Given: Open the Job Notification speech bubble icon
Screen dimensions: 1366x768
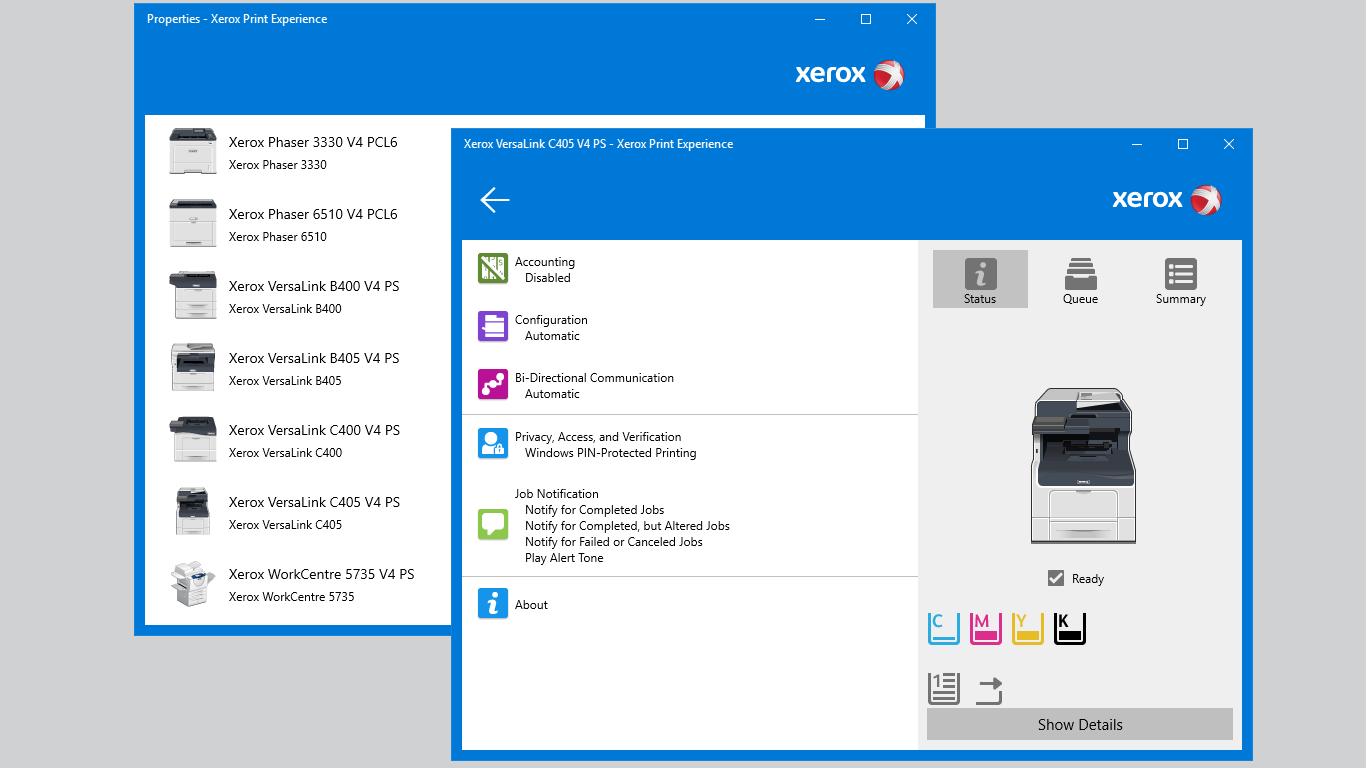Looking at the screenshot, I should pos(493,524).
